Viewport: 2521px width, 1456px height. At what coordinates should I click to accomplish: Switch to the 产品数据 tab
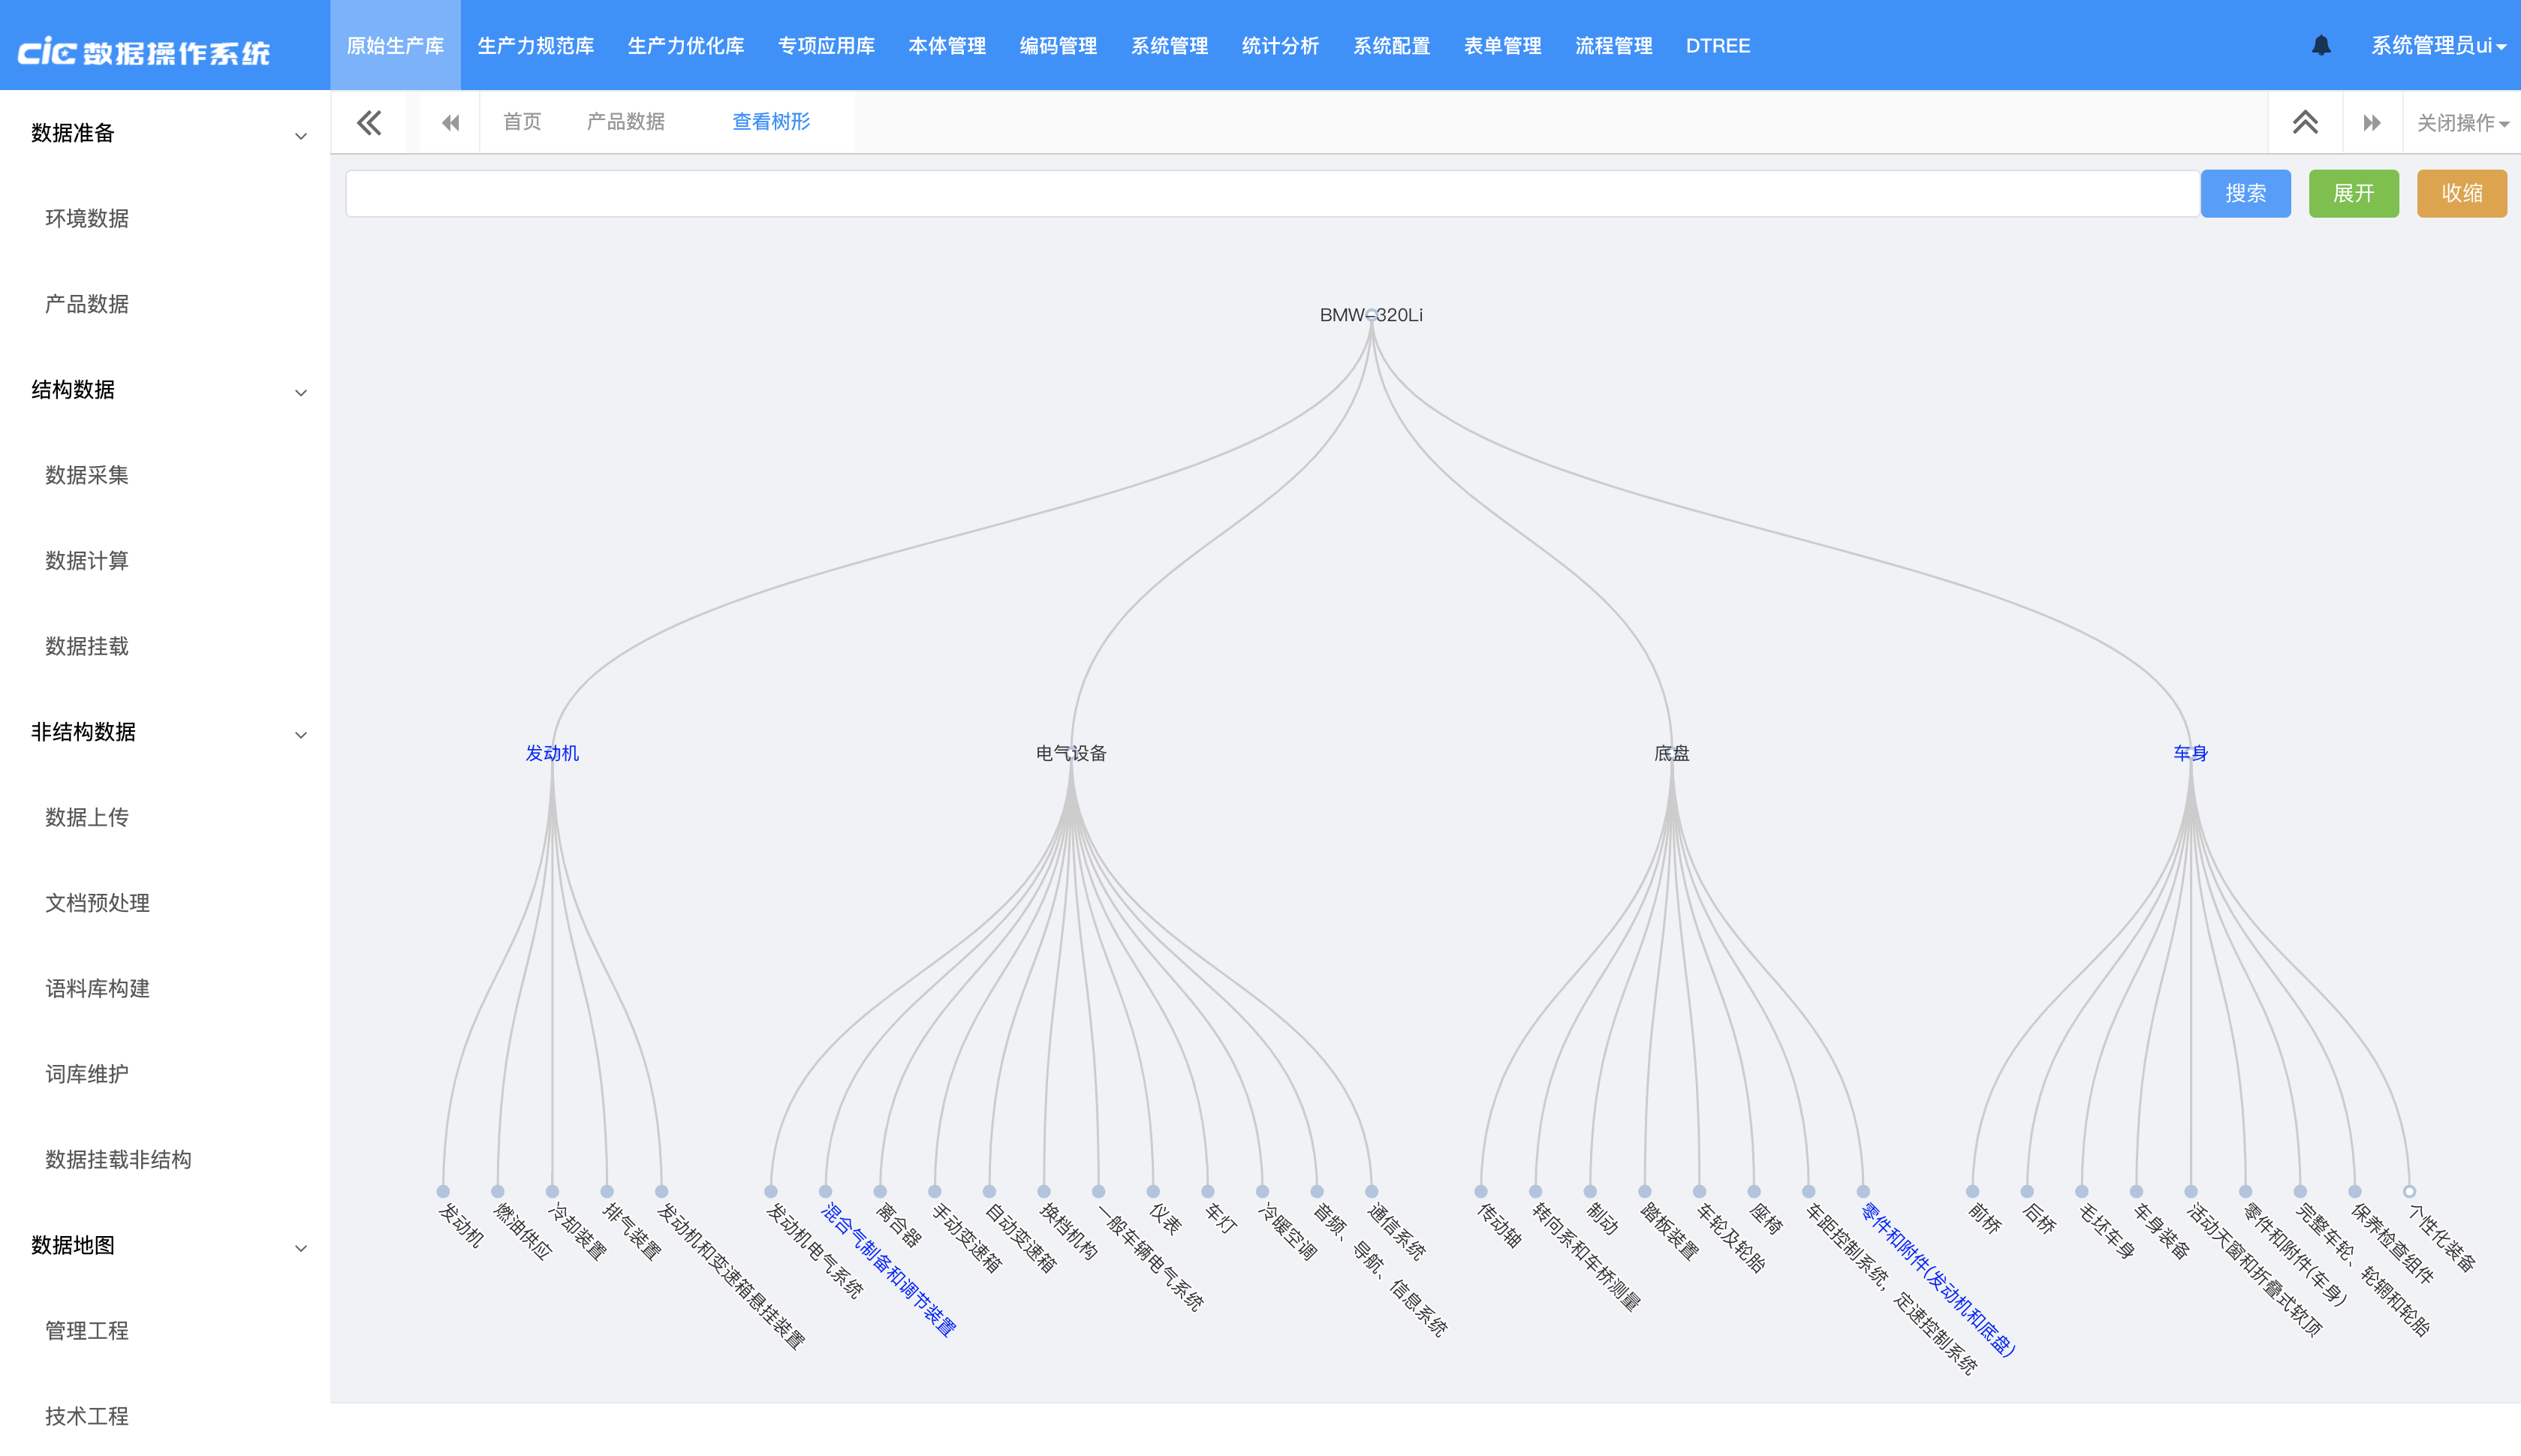(625, 122)
